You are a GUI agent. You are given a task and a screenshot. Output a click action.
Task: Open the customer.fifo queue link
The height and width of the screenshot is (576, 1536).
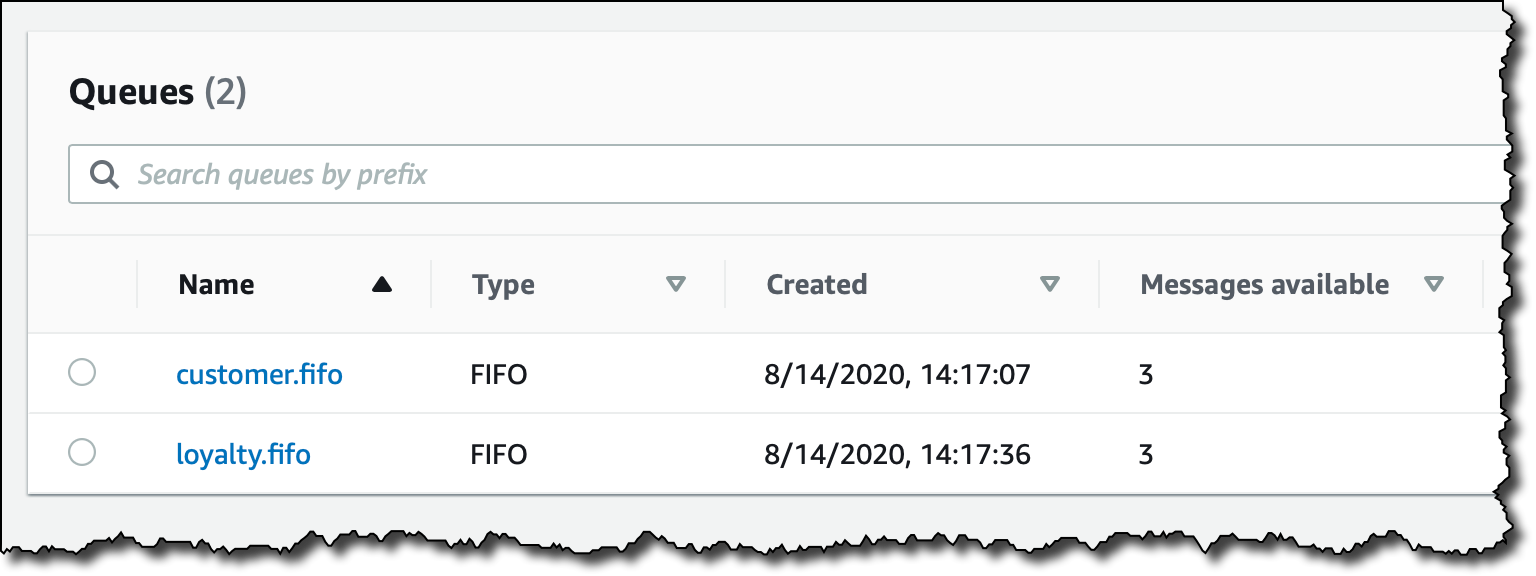coord(260,375)
